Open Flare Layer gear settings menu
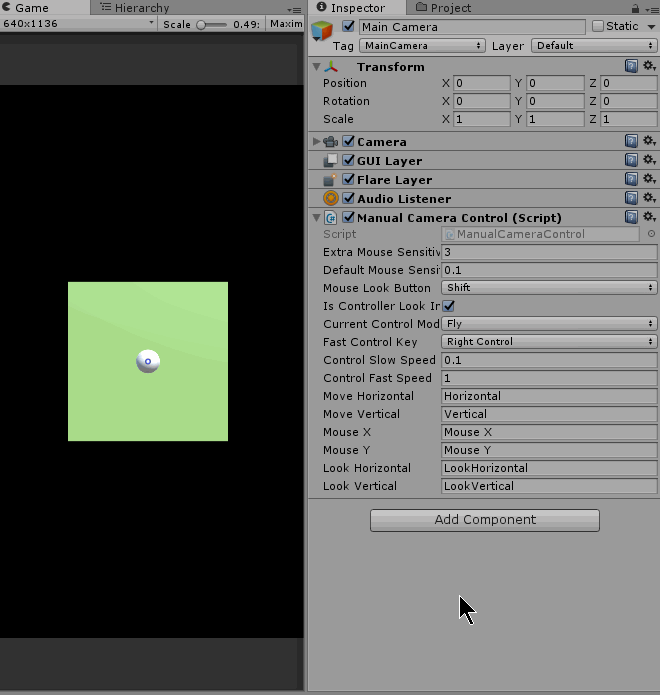 pos(649,179)
